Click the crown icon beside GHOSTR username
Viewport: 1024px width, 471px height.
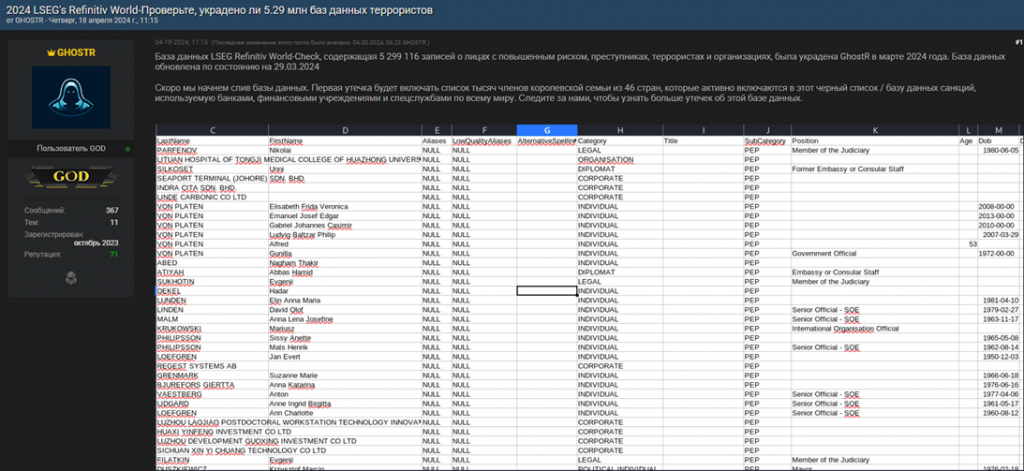pyautogui.click(x=50, y=50)
